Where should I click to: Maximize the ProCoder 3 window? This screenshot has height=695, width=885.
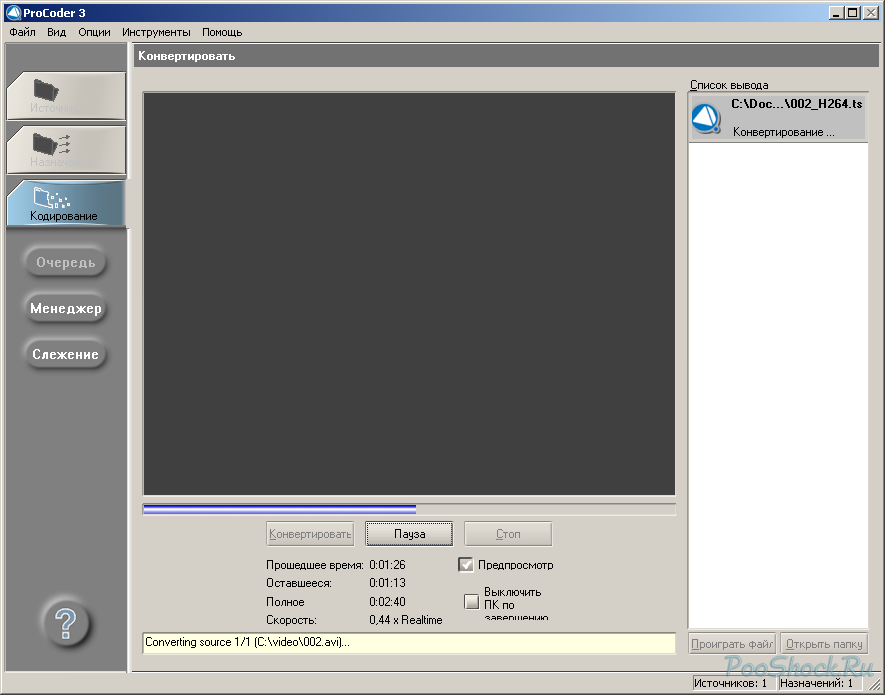pos(853,12)
